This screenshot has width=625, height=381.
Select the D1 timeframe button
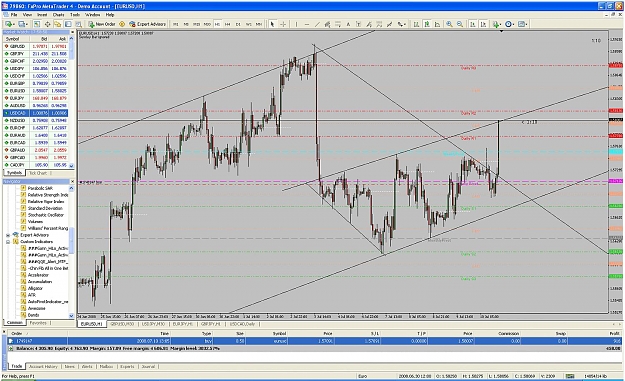coord(238,24)
